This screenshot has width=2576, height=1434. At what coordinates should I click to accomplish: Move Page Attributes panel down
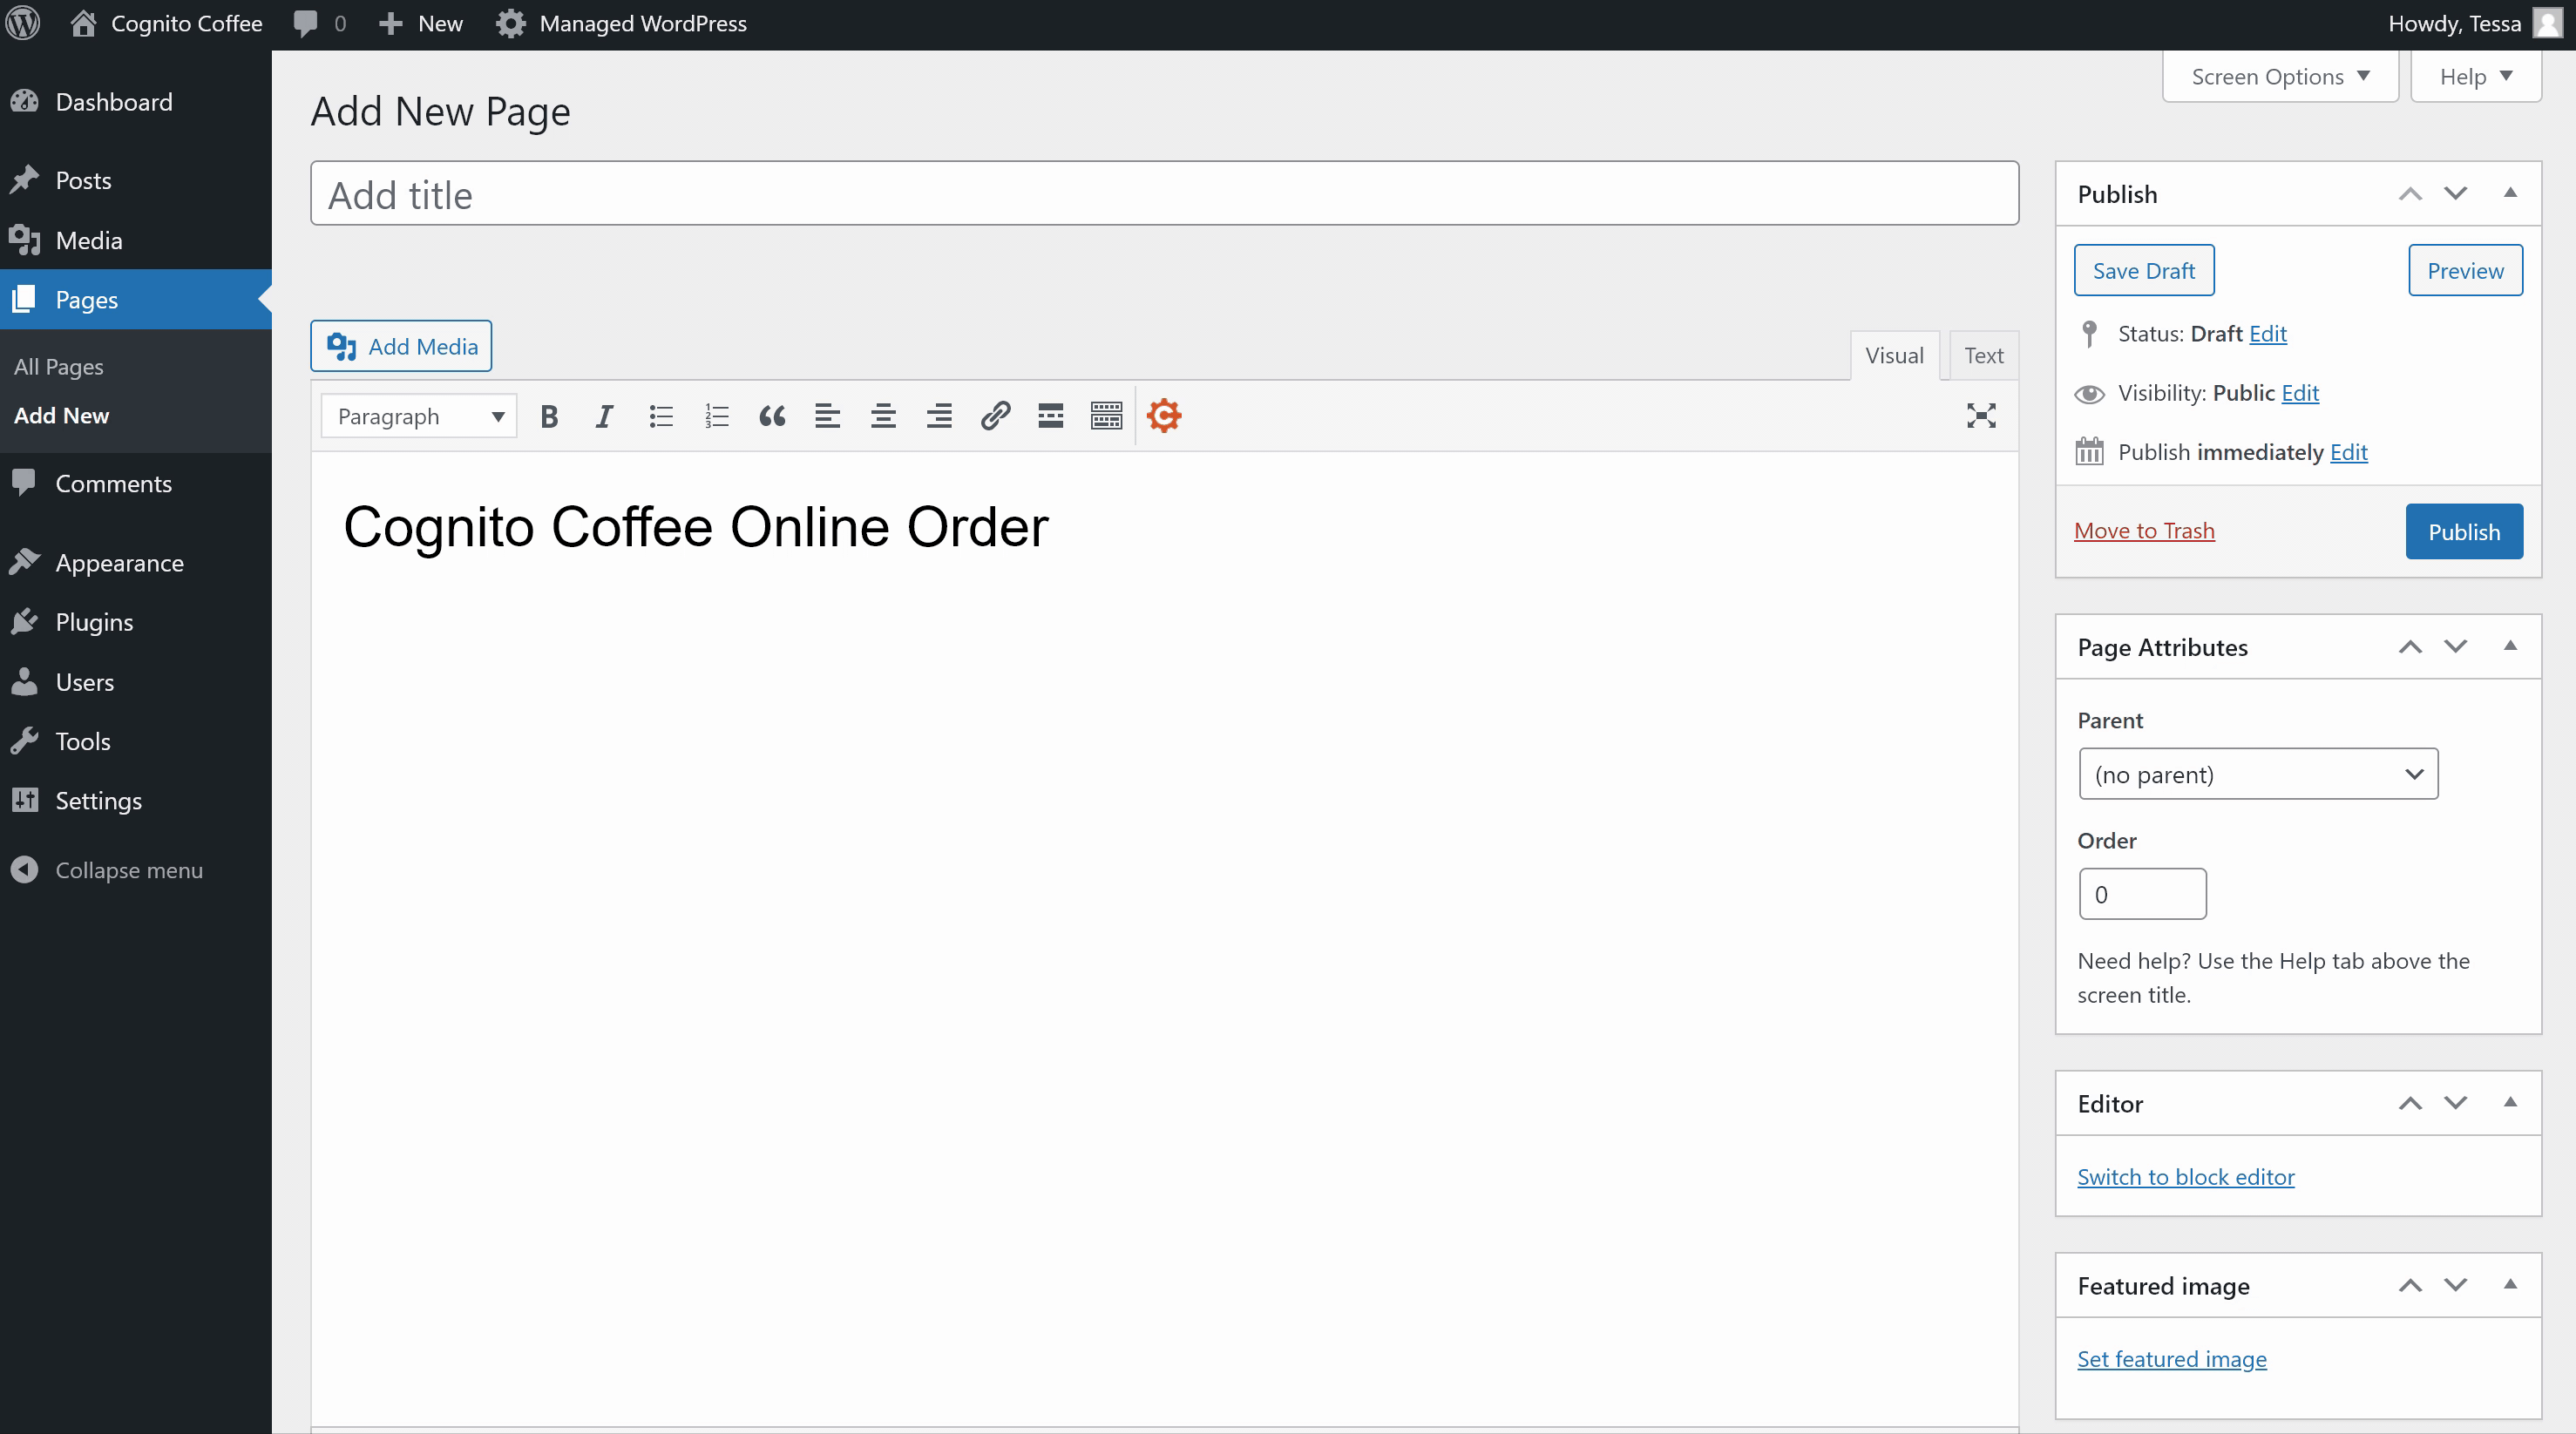click(2456, 647)
